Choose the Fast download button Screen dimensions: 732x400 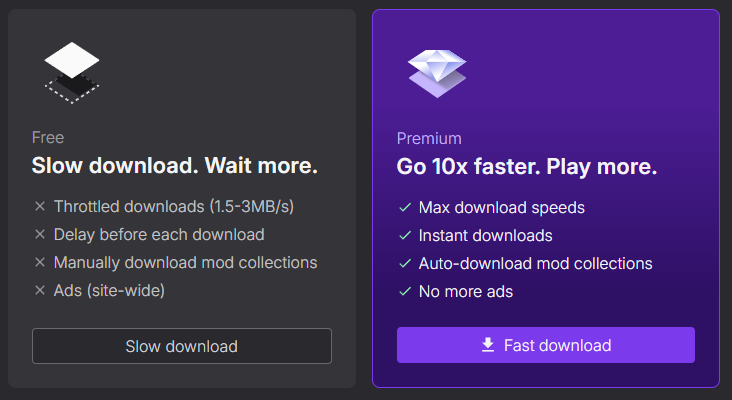point(545,346)
